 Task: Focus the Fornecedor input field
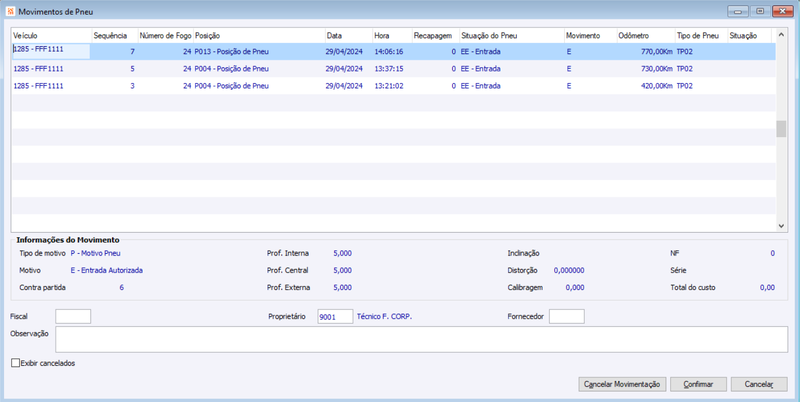click(566, 316)
